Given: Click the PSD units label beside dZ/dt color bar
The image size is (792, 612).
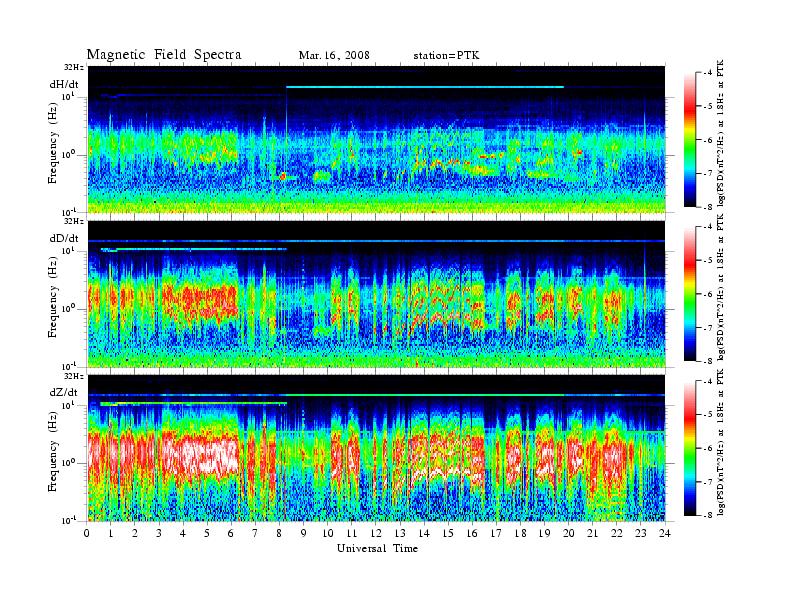Looking at the screenshot, I should pyautogui.click(x=720, y=442).
